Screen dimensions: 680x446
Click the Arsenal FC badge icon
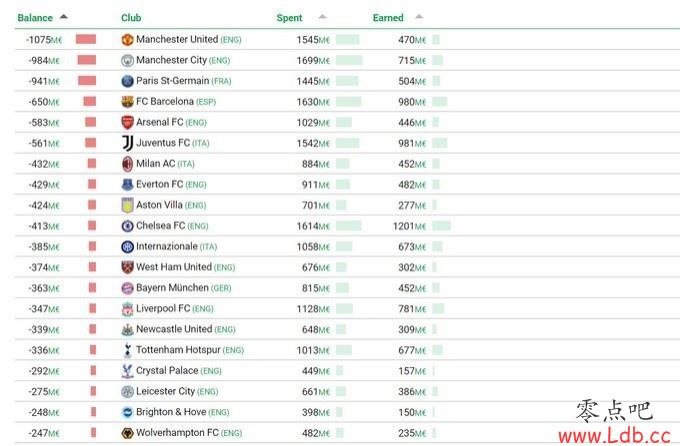pos(127,123)
